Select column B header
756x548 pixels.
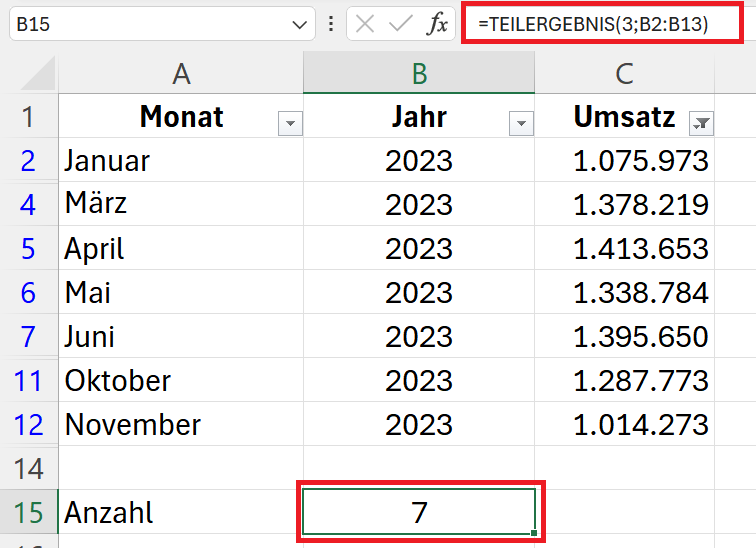[419, 74]
